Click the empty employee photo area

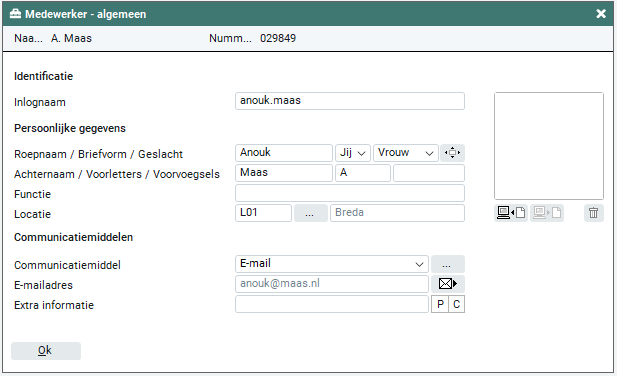pyautogui.click(x=549, y=146)
